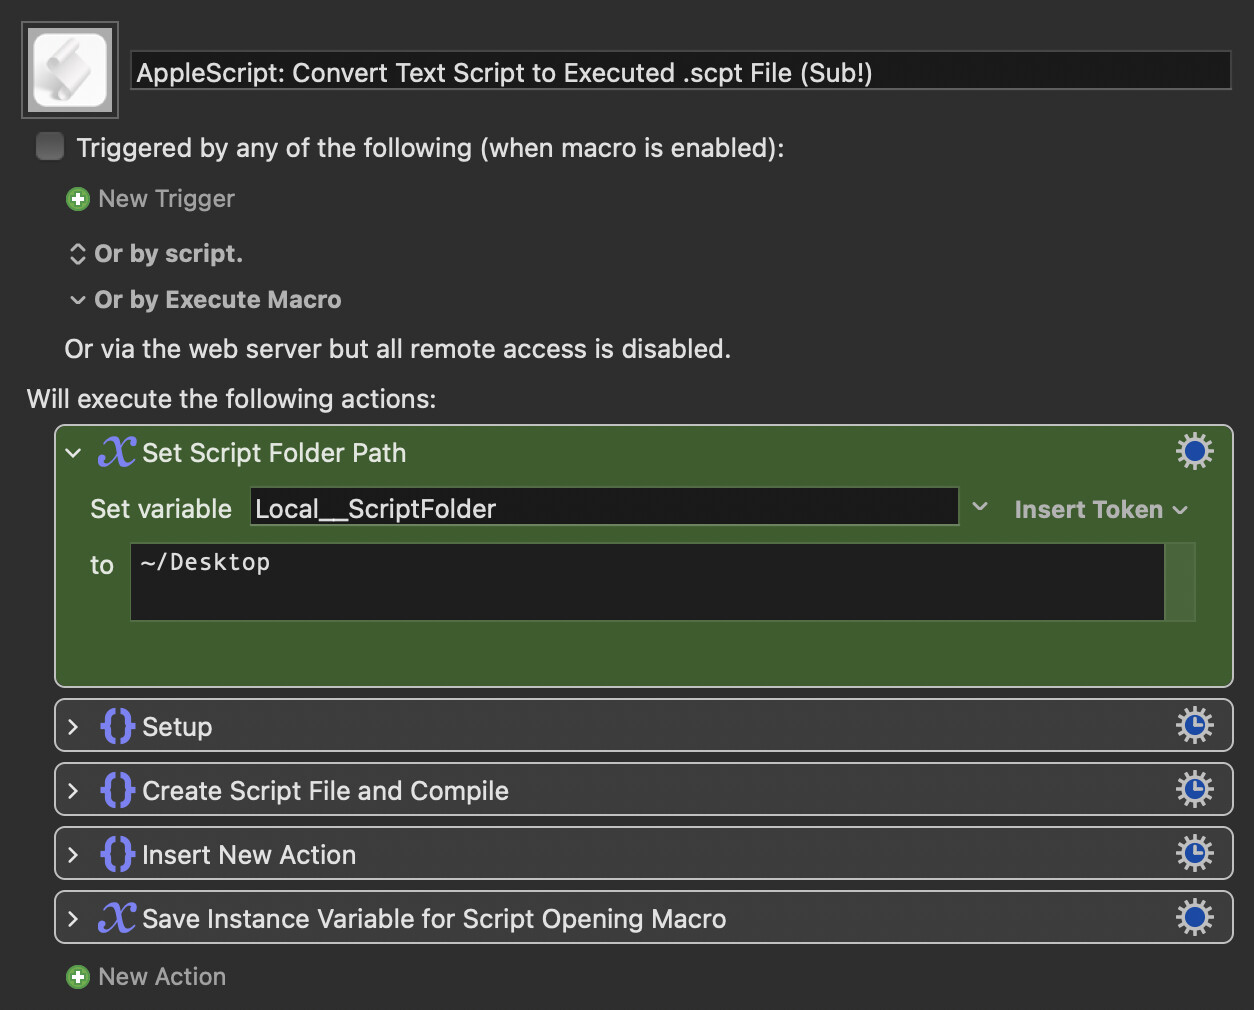The height and width of the screenshot is (1010, 1254).
Task: Expand the Insert New Action group
Action: pos(73,855)
